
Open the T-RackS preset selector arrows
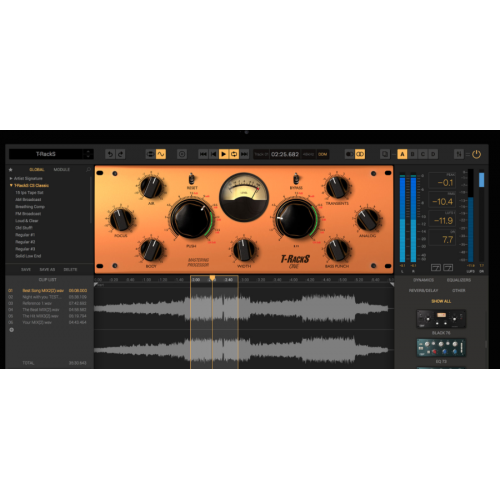click(x=88, y=154)
